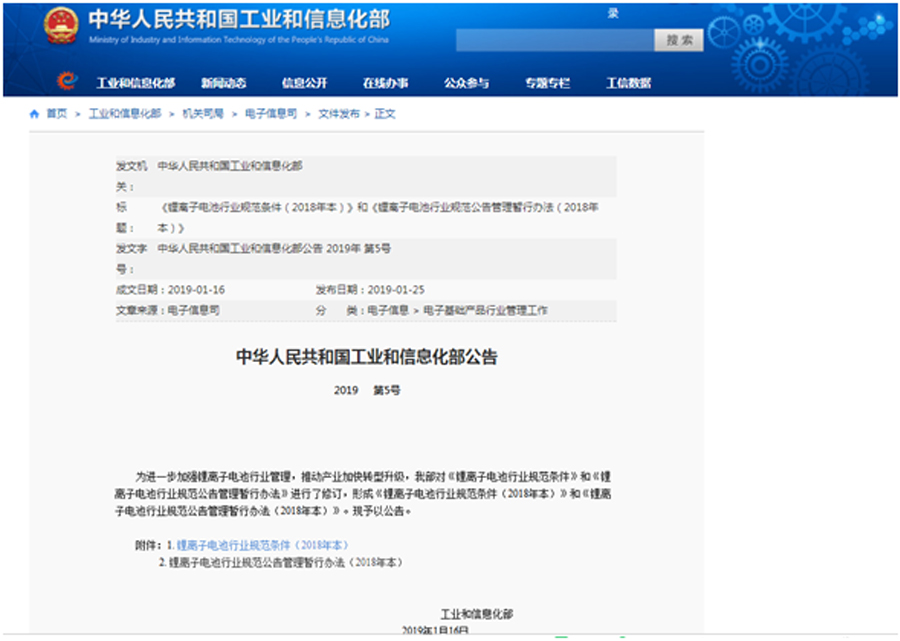Click the 中华人民共和国工业和信息化部 site title

pos(238,20)
